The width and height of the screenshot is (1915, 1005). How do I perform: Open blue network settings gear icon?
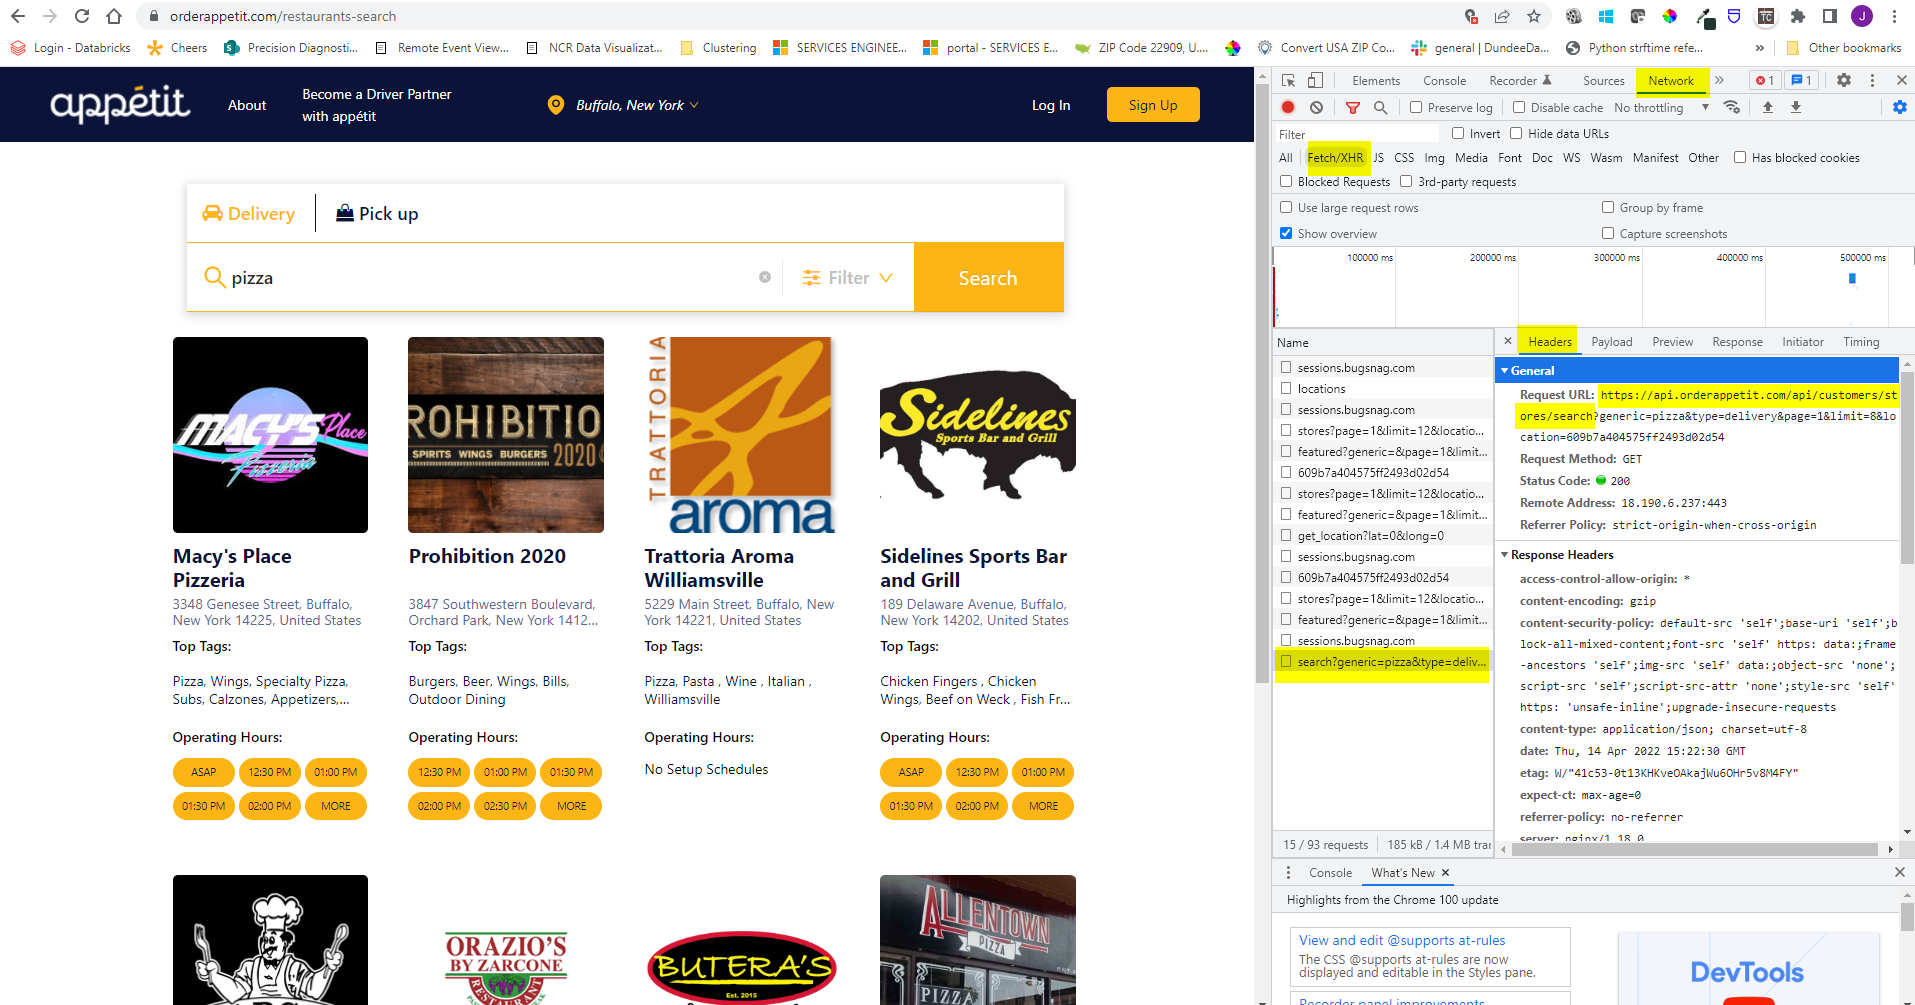pyautogui.click(x=1899, y=107)
